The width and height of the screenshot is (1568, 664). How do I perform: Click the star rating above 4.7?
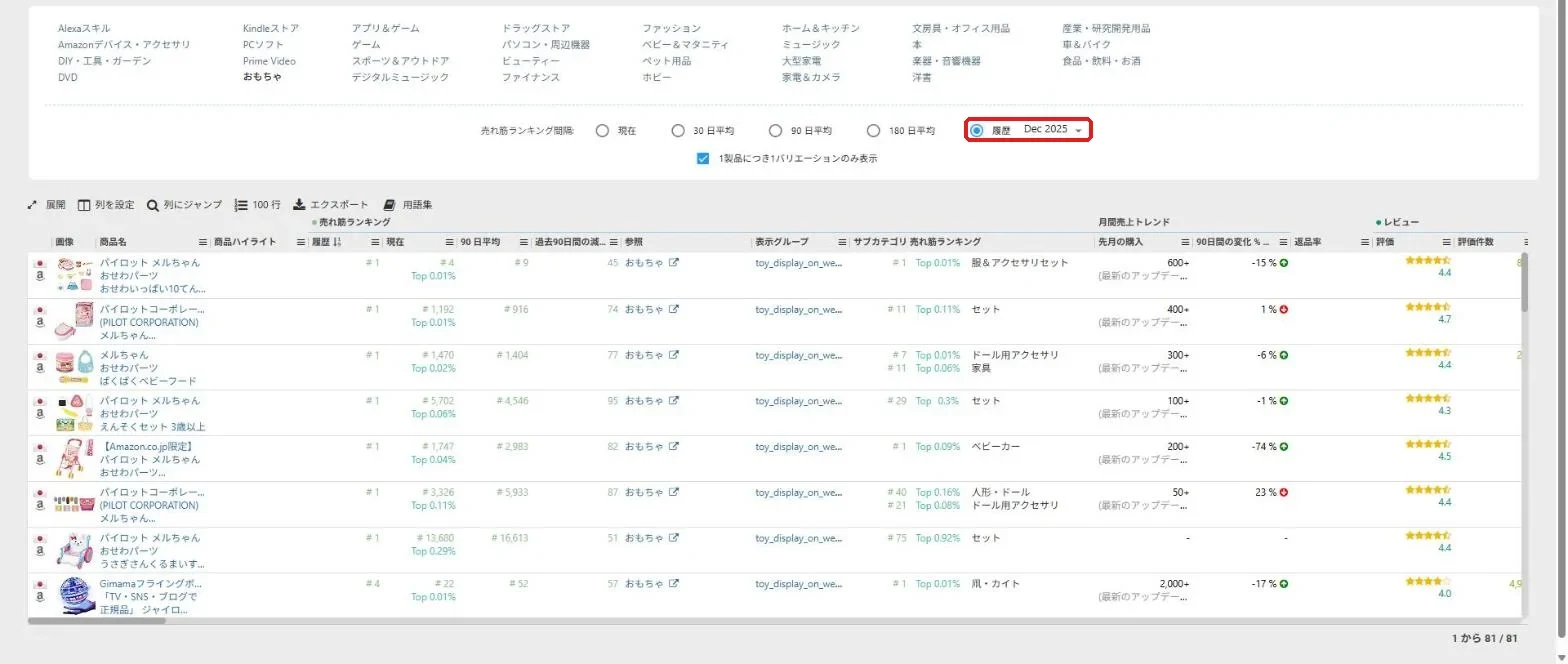pos(1428,307)
